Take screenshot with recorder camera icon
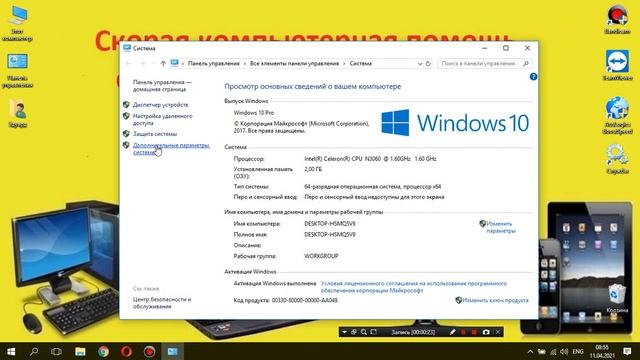640x360 pixels. (486, 332)
